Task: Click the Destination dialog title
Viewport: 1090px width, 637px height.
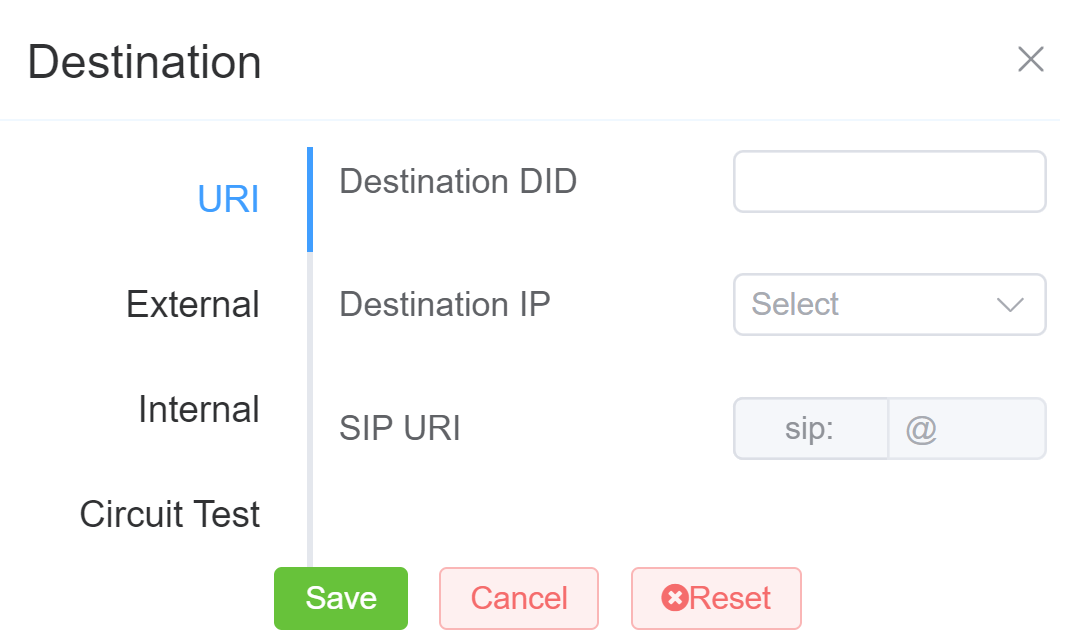Action: 145,62
